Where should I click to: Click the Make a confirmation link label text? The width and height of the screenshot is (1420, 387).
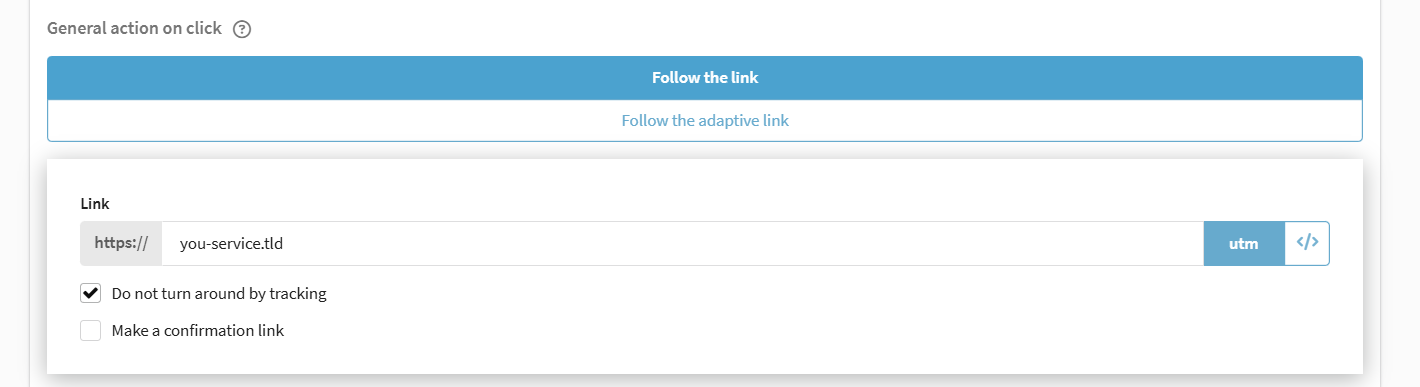pos(198,331)
